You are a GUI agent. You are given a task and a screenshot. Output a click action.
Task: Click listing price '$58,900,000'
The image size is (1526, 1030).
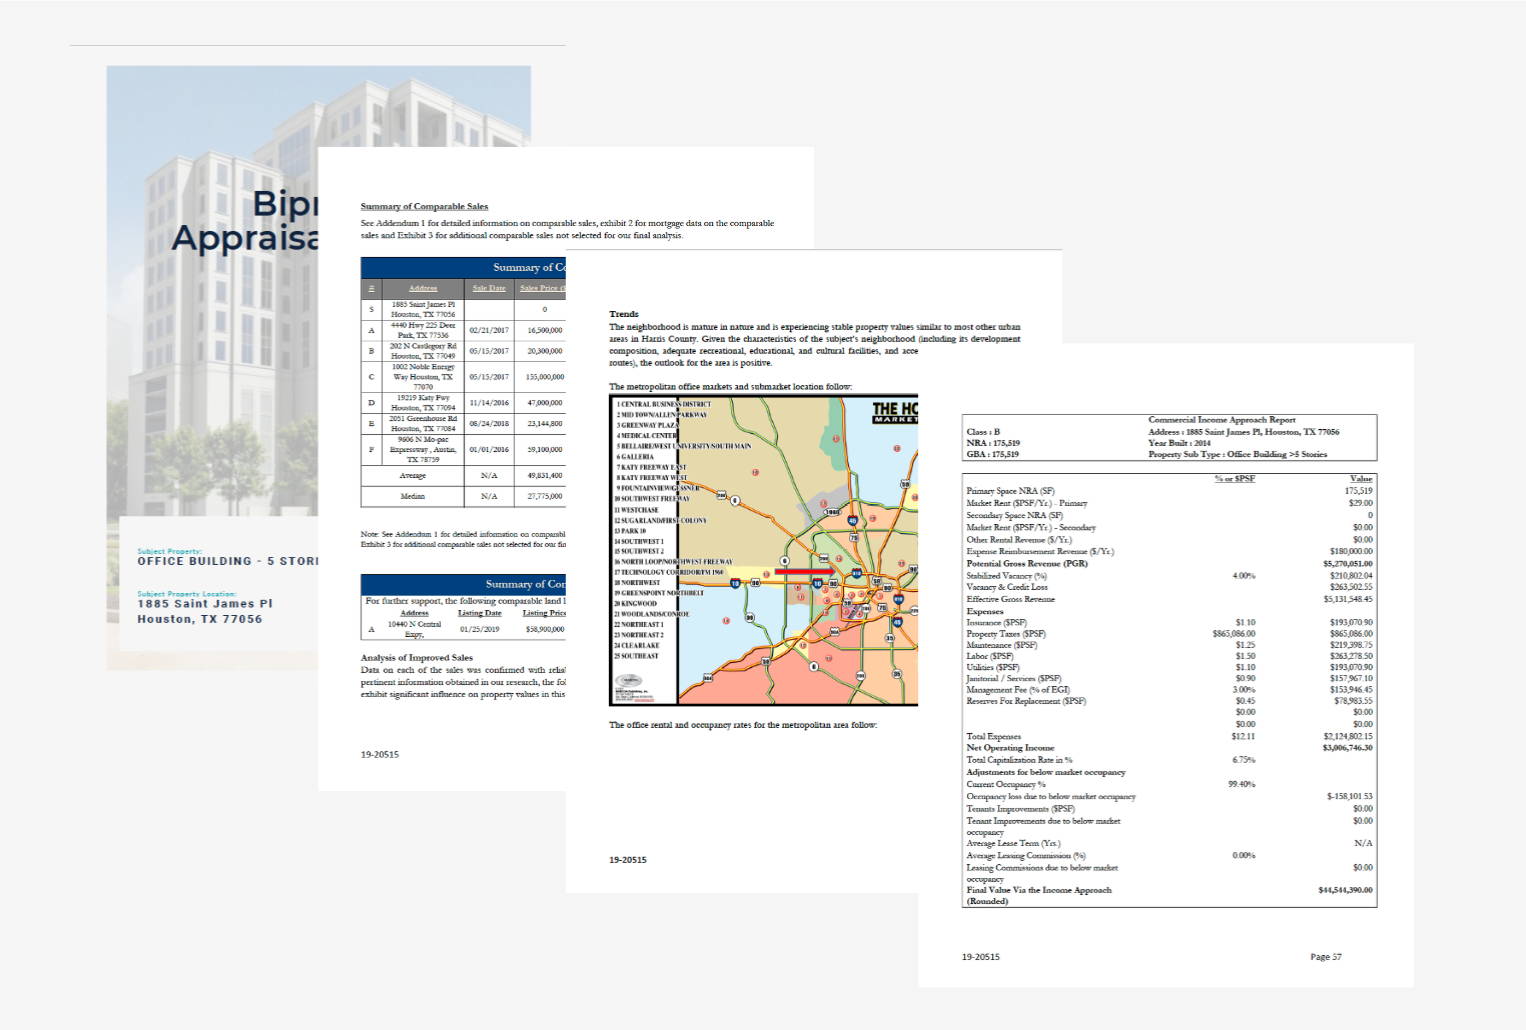(545, 630)
